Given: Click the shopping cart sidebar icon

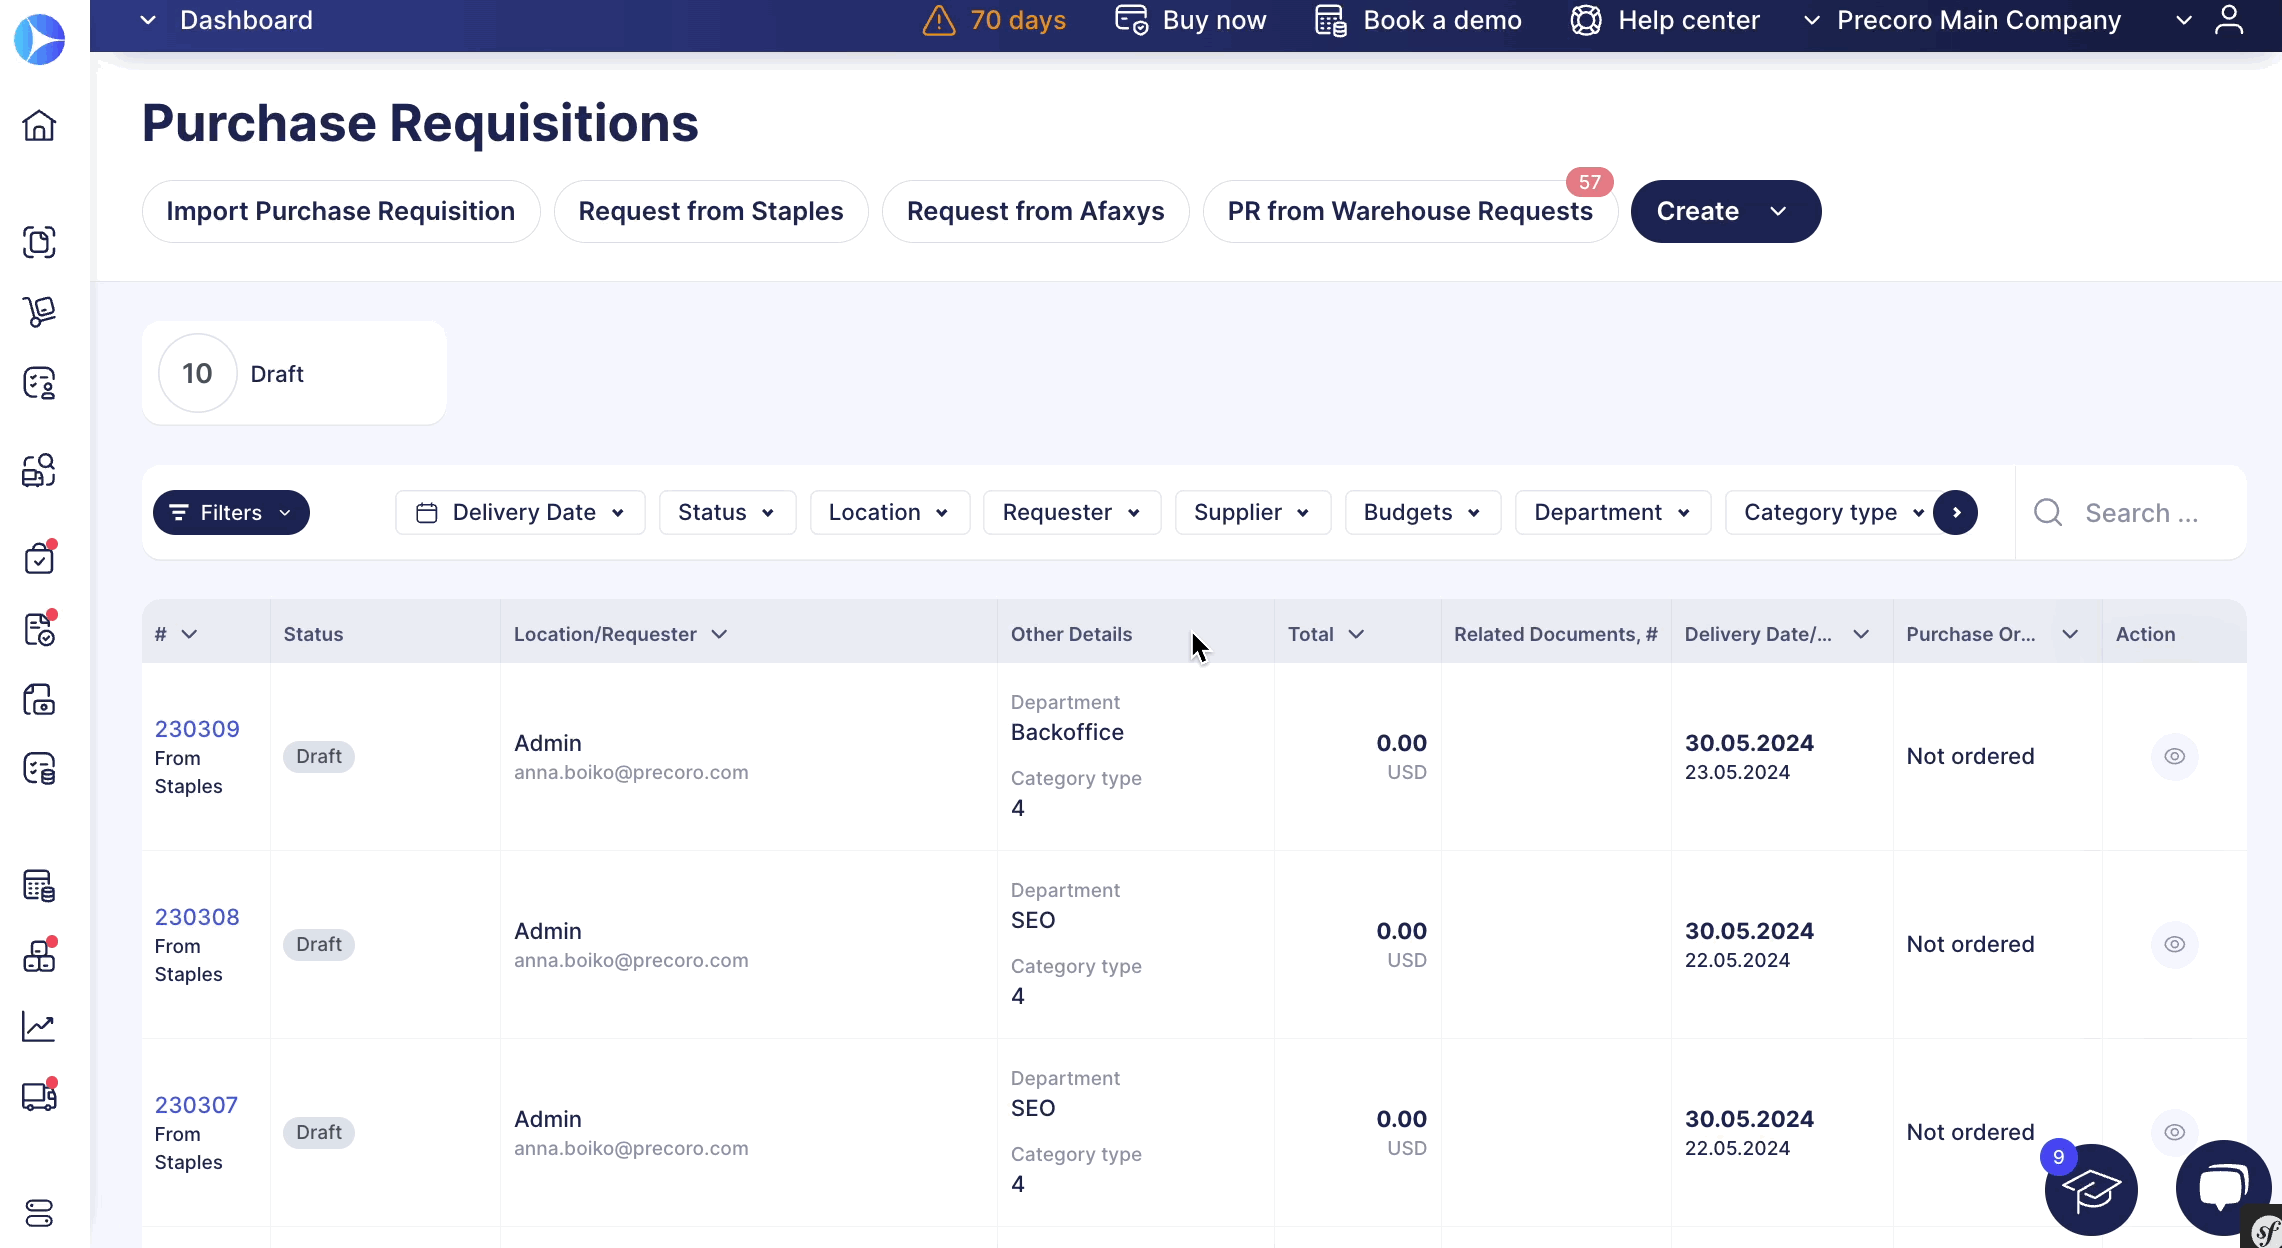Looking at the screenshot, I should (39, 312).
